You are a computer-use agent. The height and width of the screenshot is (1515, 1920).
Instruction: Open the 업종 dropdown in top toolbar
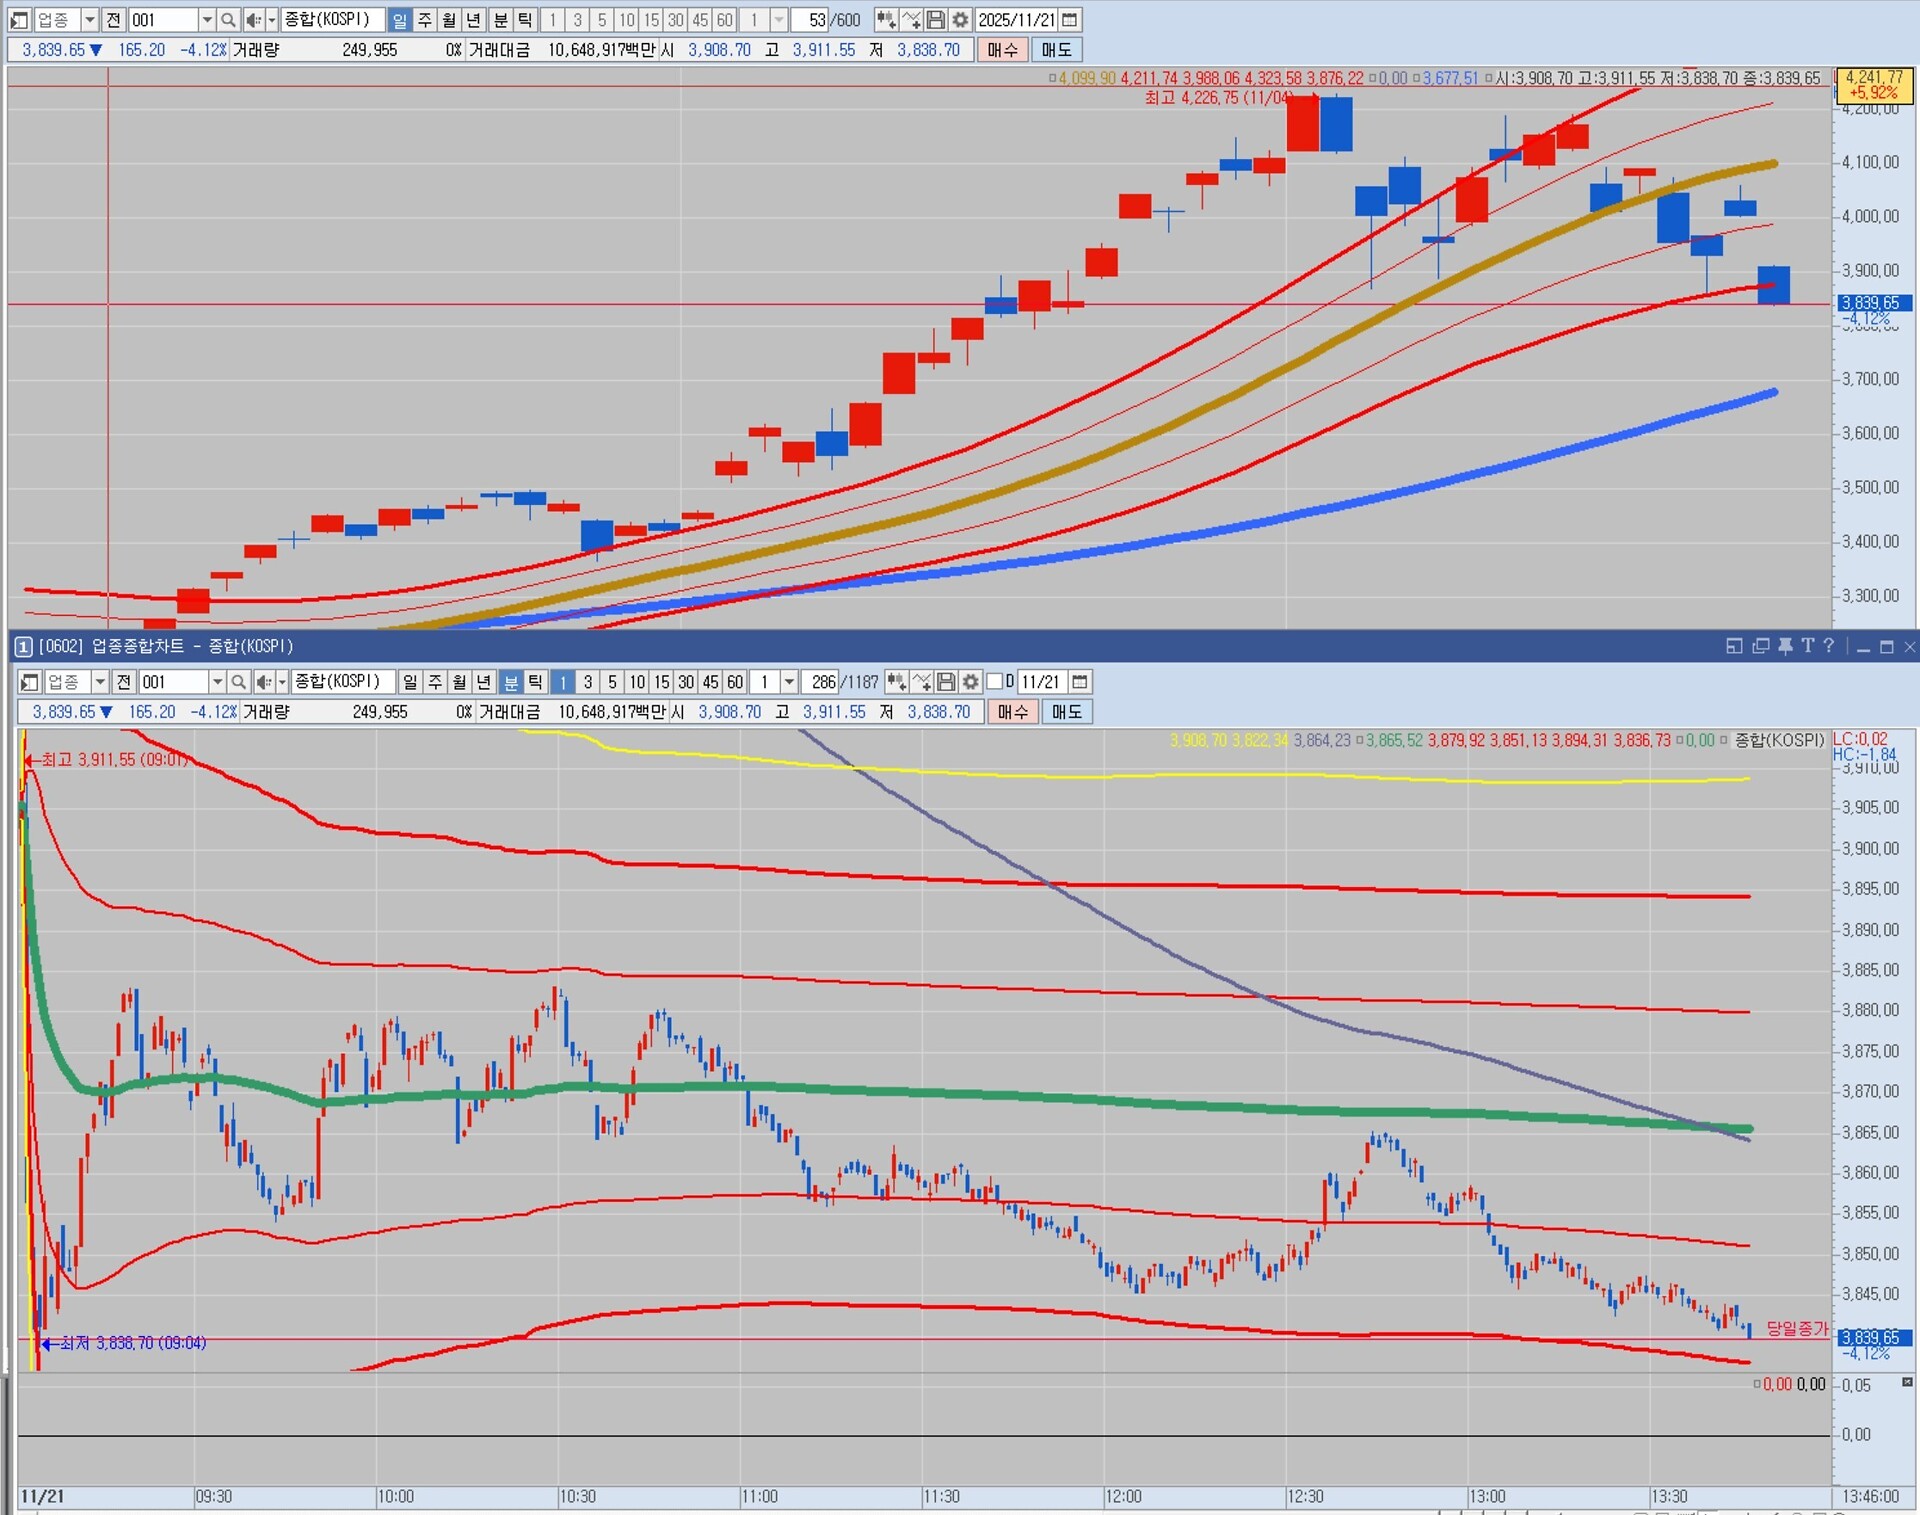89,20
